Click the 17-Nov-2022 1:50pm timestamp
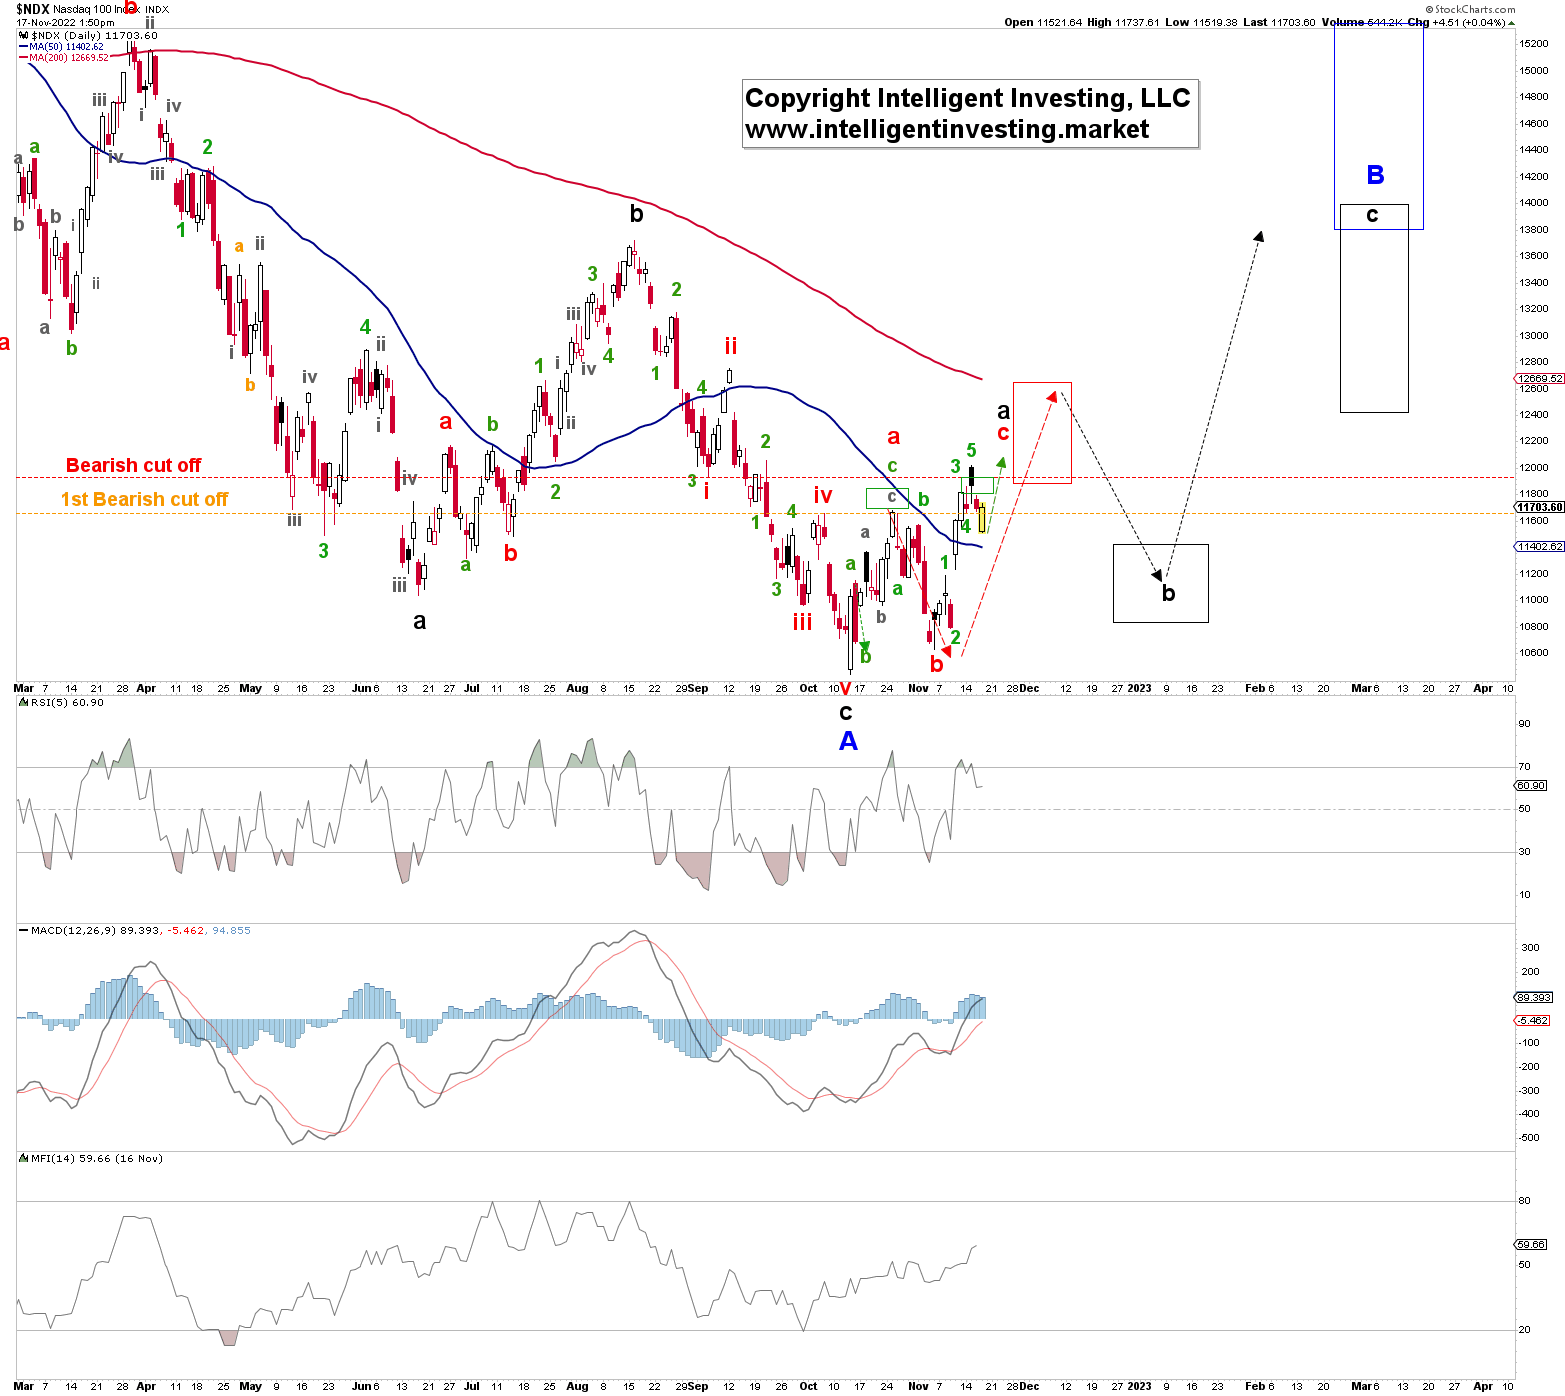Screen dimensions: 1565x1396 tap(65, 22)
